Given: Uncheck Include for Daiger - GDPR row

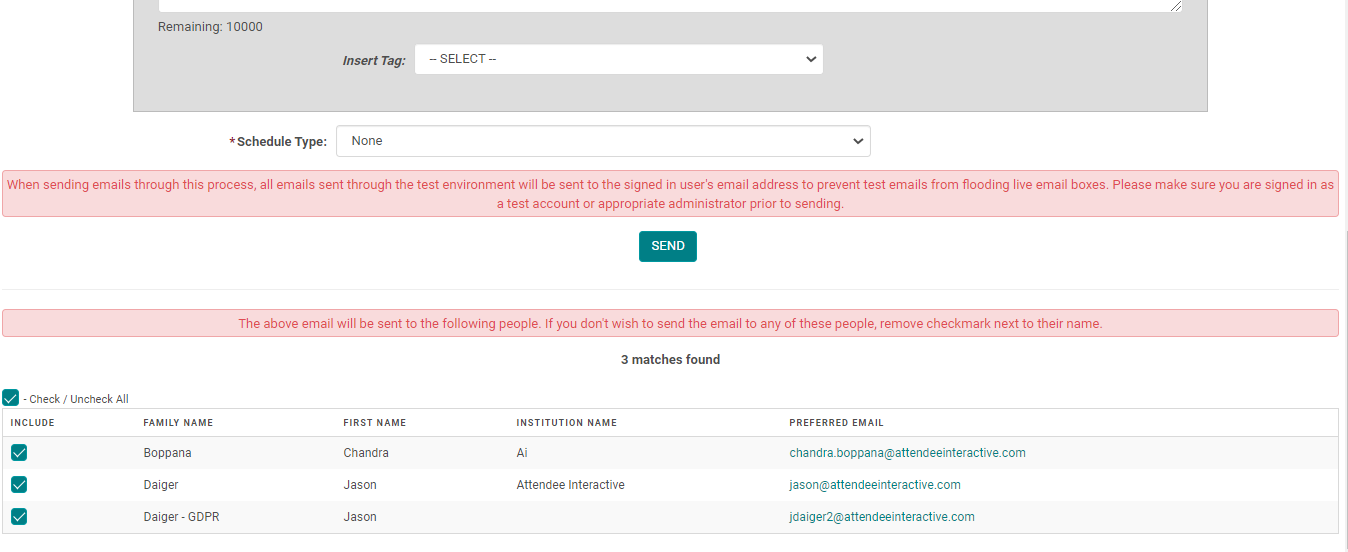Looking at the screenshot, I should coord(19,517).
